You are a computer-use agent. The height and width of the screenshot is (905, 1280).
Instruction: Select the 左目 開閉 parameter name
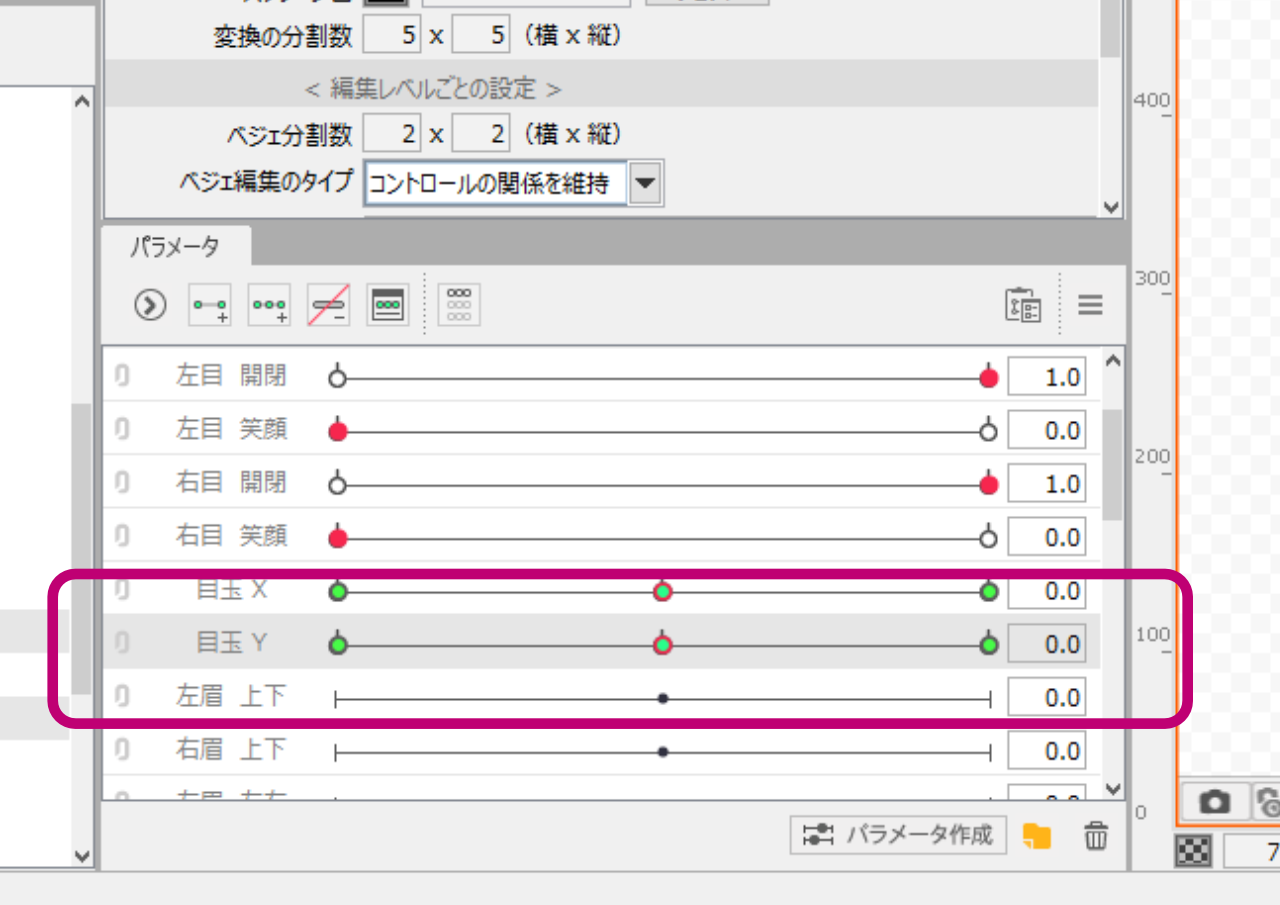pos(231,376)
